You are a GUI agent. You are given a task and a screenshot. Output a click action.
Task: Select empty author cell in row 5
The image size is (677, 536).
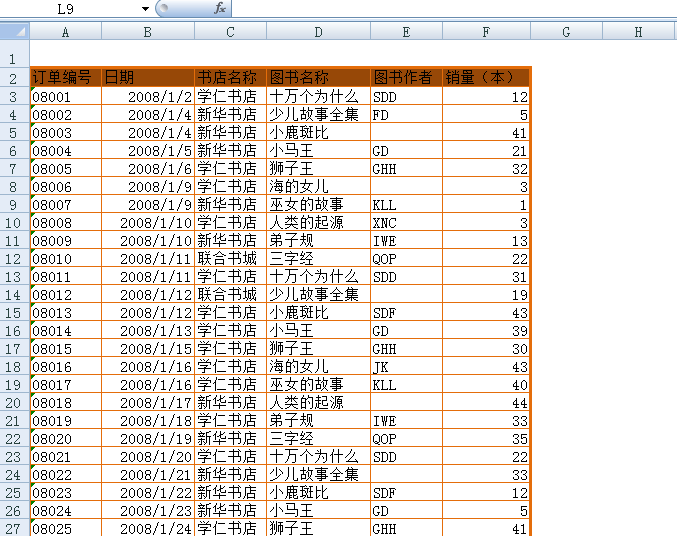click(406, 133)
